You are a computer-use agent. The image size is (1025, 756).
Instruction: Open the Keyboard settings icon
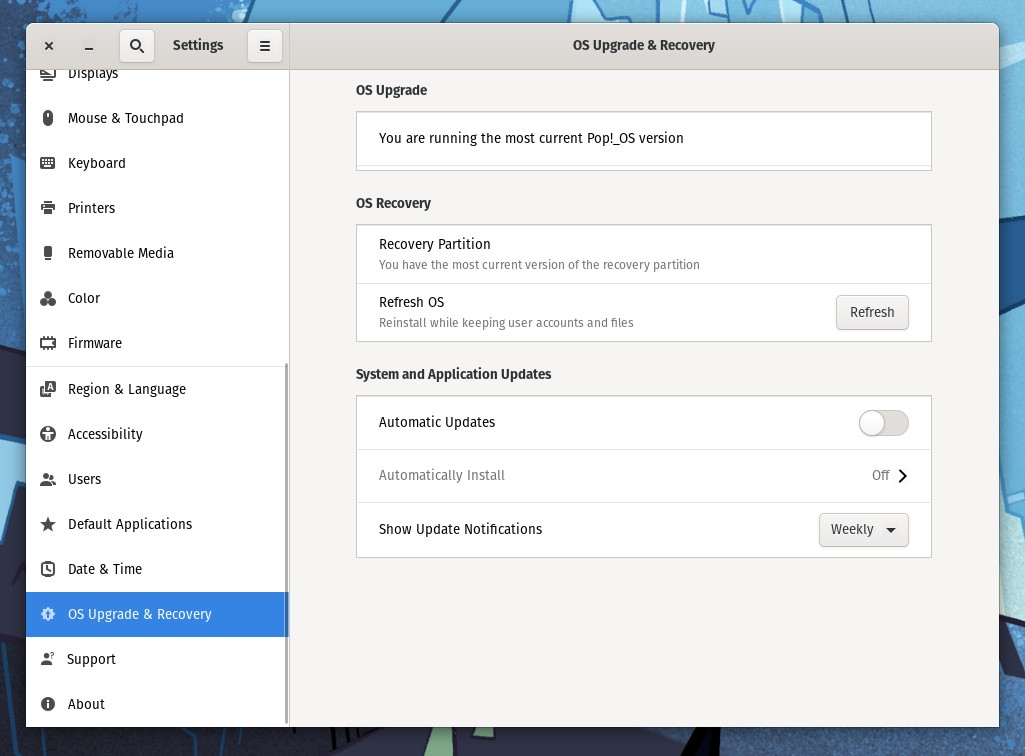[48, 163]
